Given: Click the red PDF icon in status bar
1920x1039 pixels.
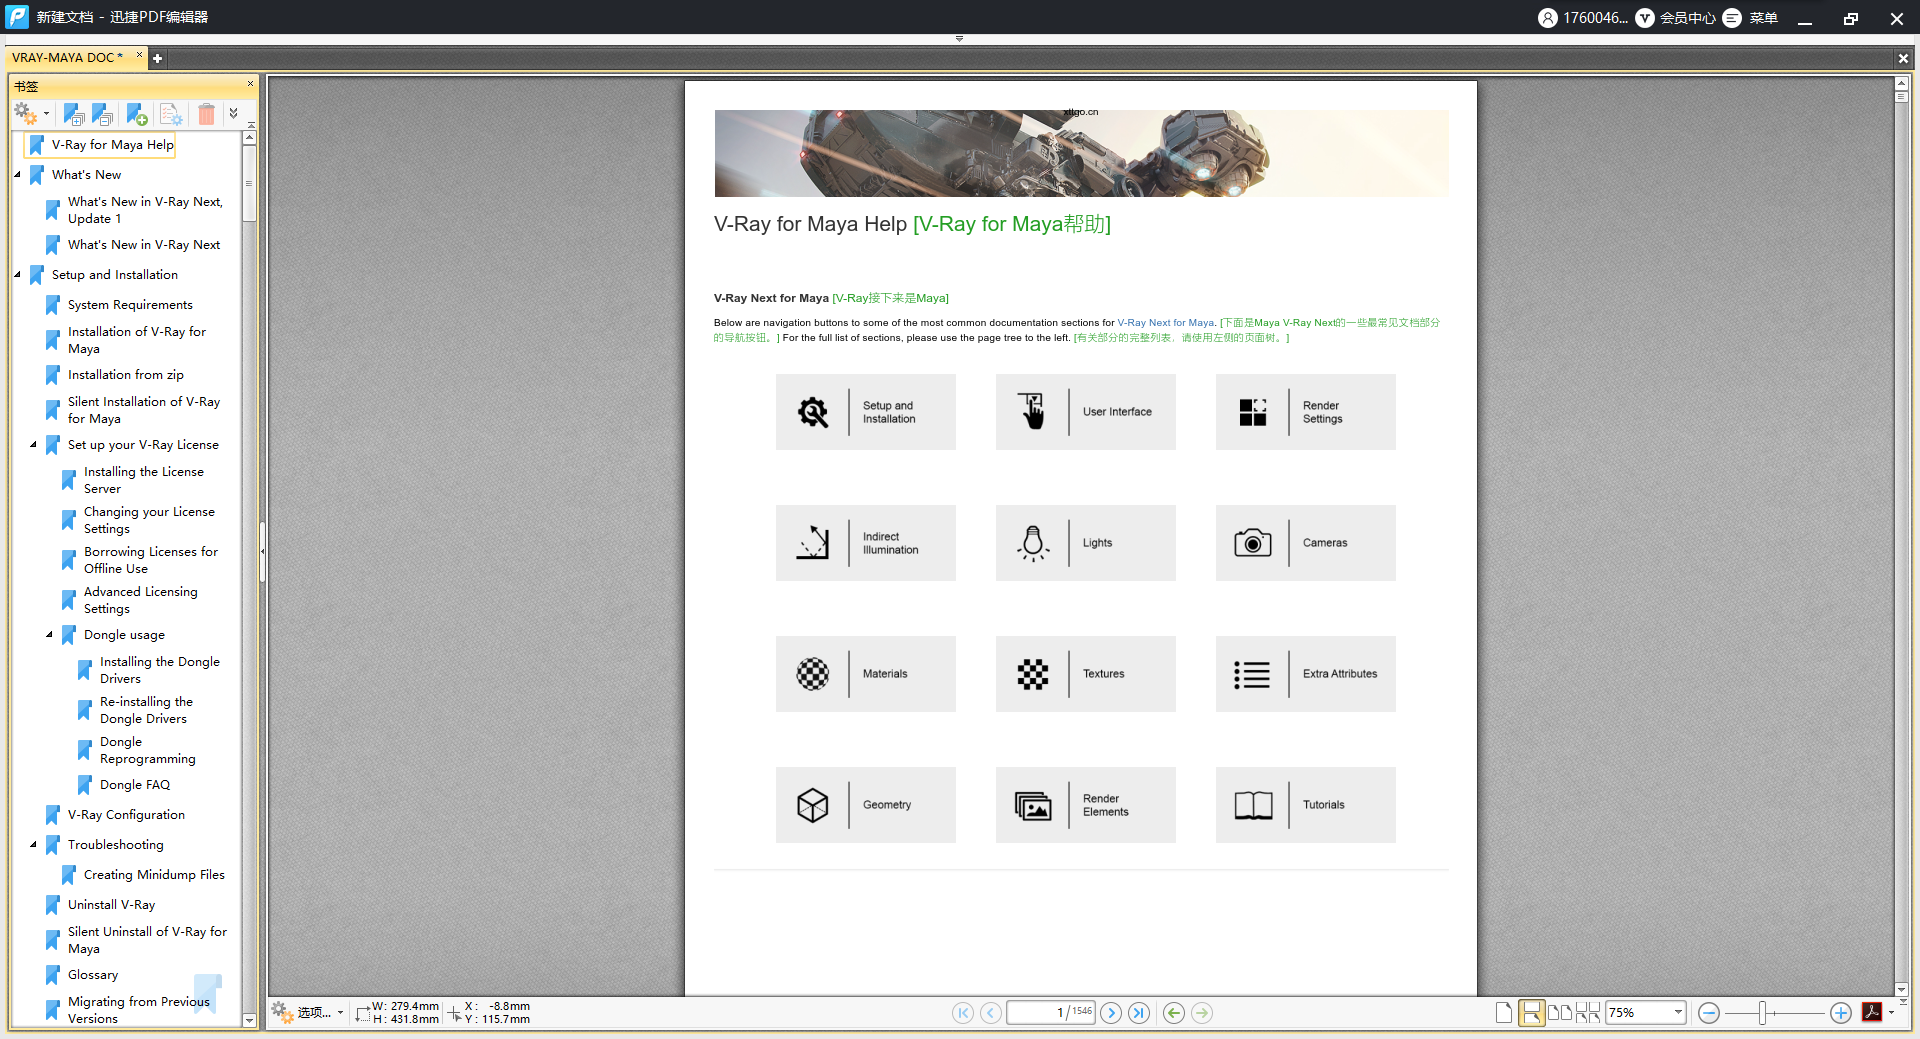Looking at the screenshot, I should [x=1872, y=1012].
